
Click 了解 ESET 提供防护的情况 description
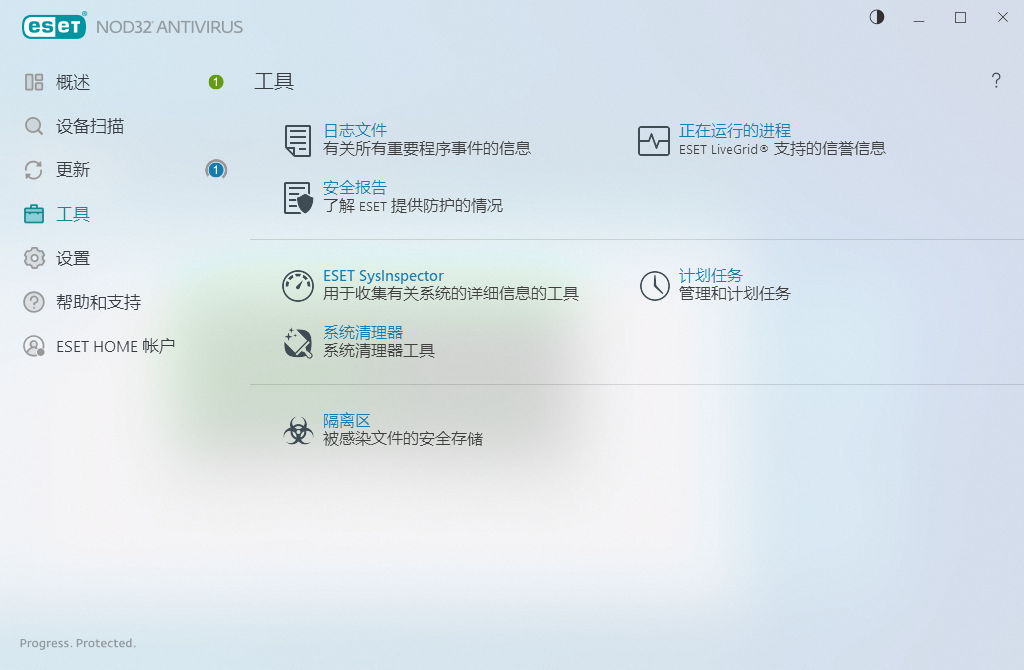pos(413,206)
